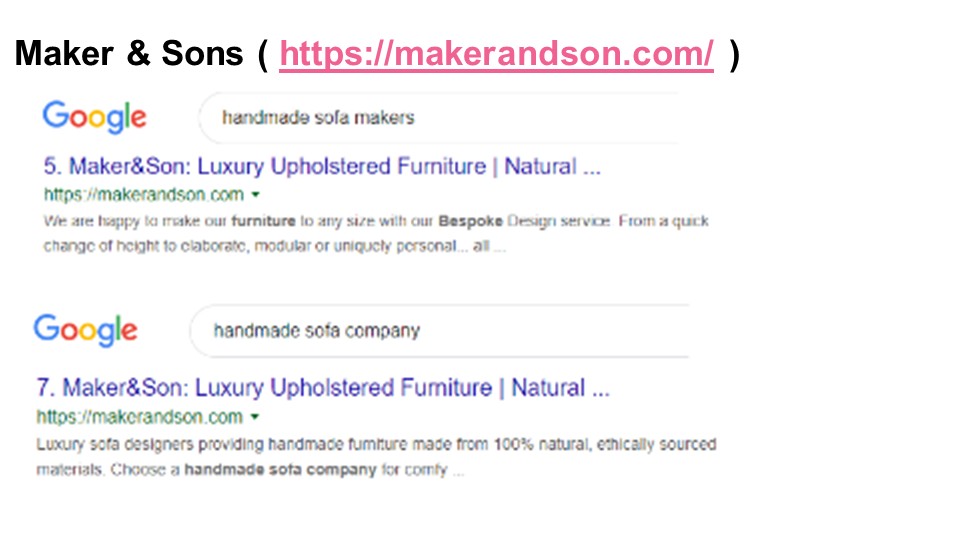Click the first result description snippet
Screen dimensions: 960x540
click(376, 233)
